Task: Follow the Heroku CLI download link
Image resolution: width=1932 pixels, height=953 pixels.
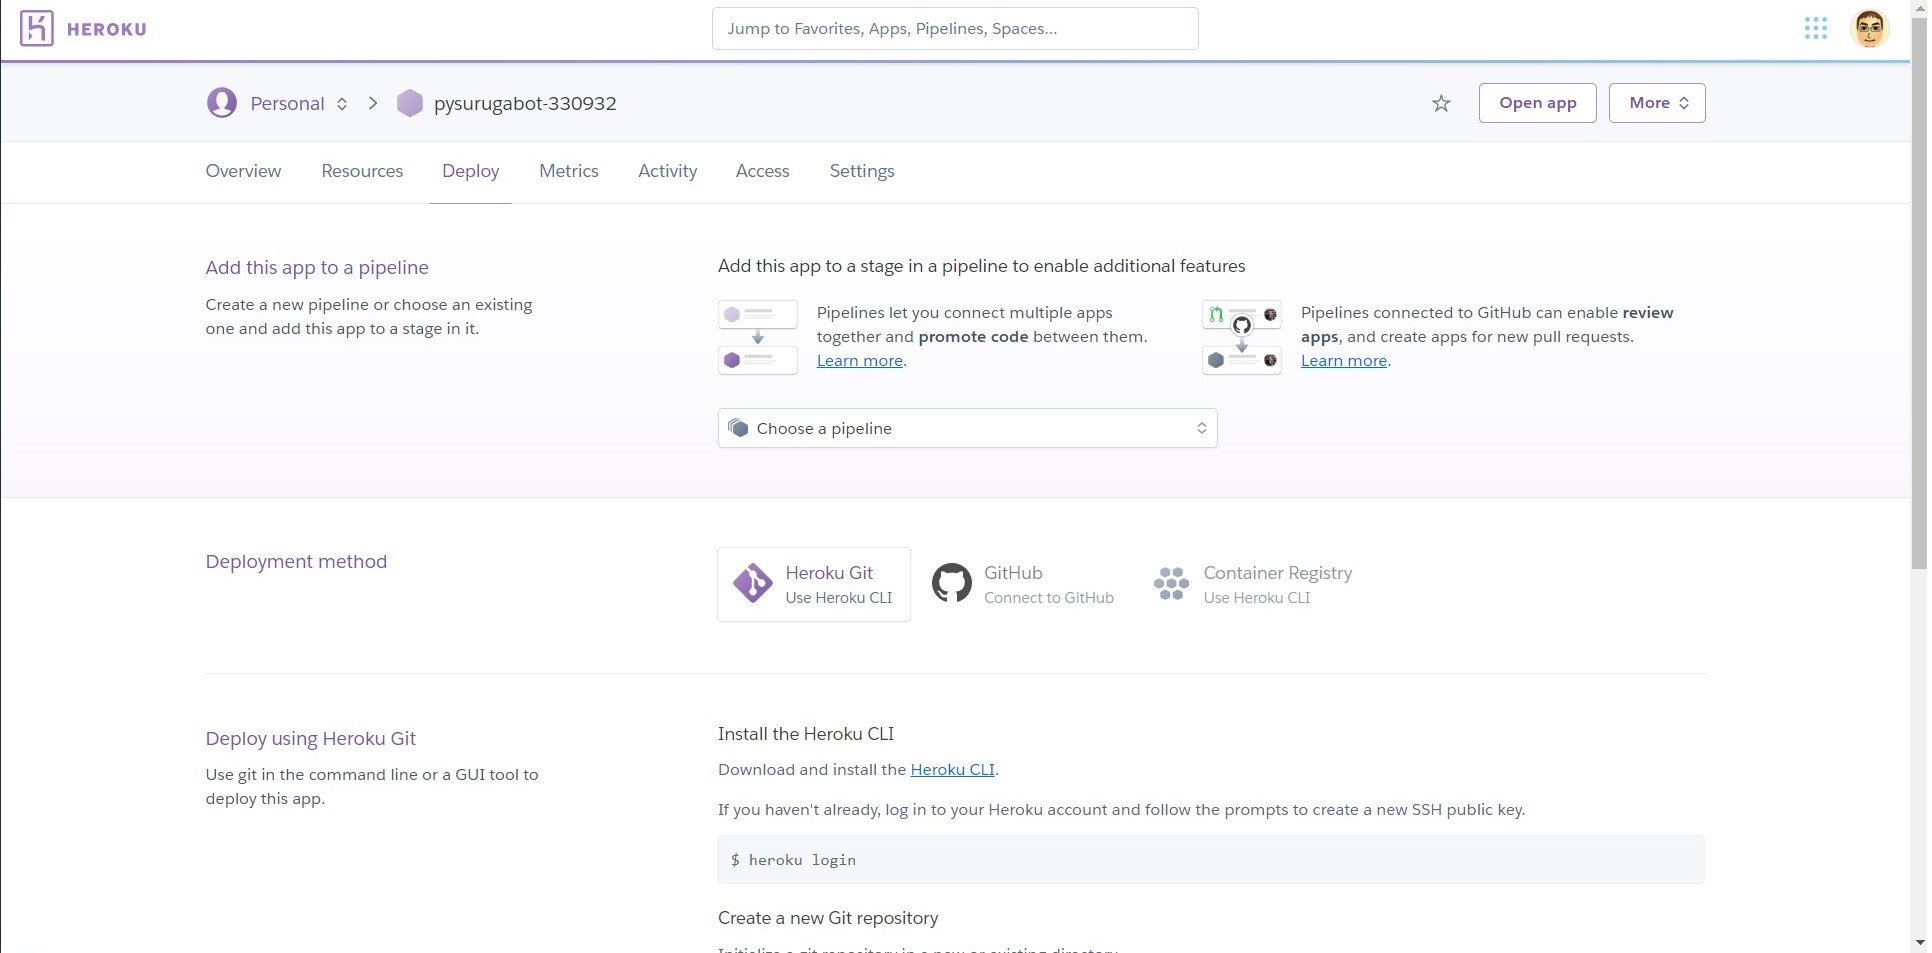Action: pos(952,769)
